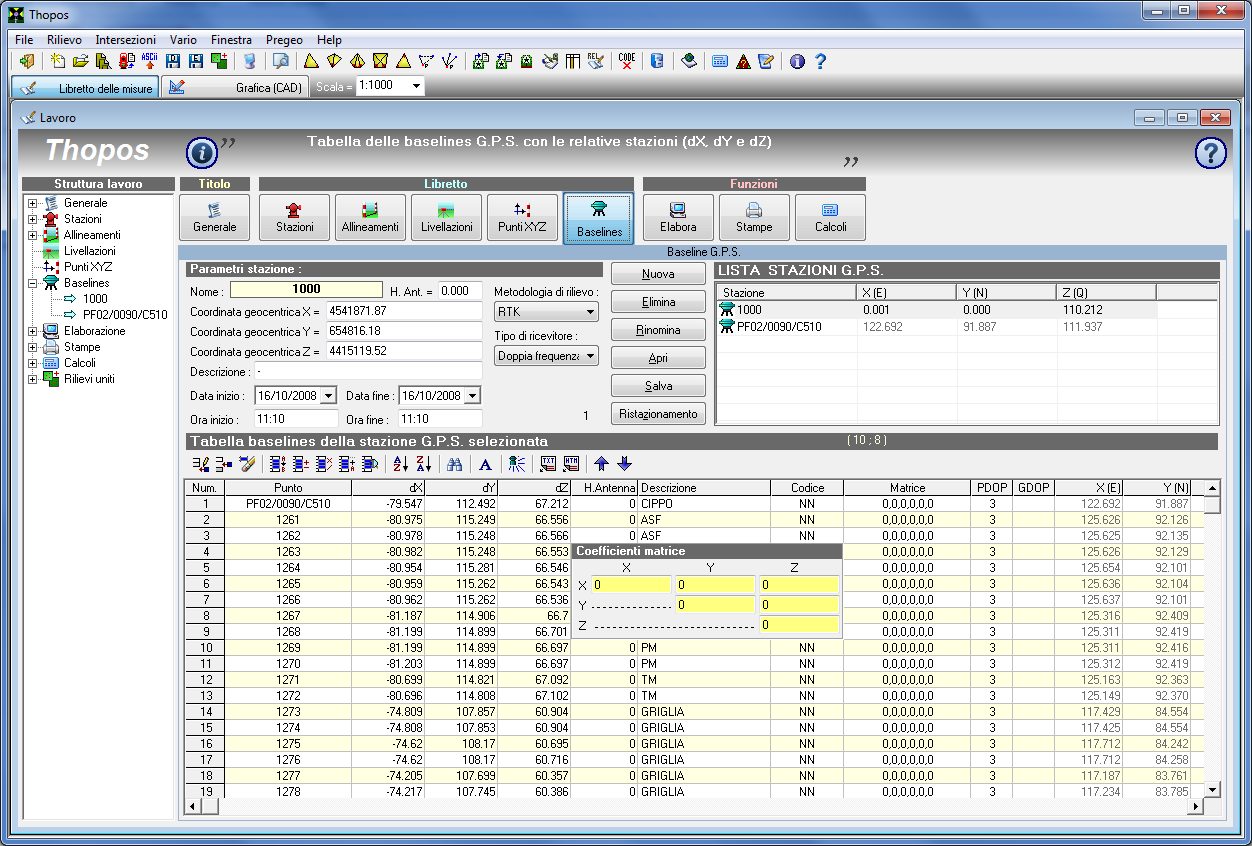
Task: Click the eraser icon in table toolbar
Action: [247, 464]
